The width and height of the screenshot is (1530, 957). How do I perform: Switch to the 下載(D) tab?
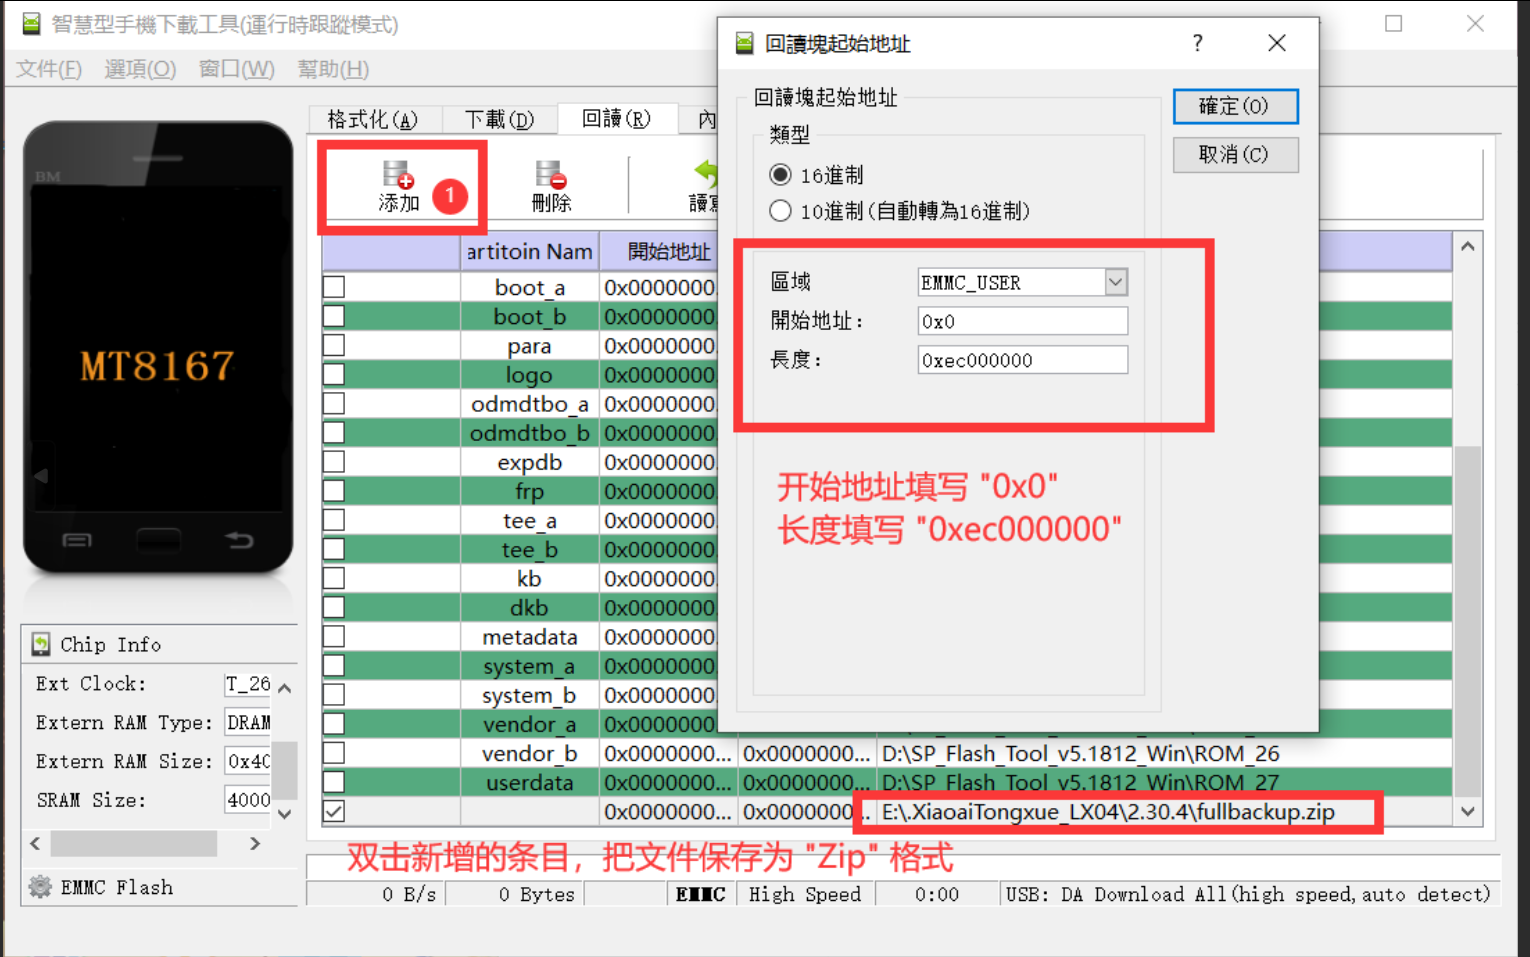499,118
